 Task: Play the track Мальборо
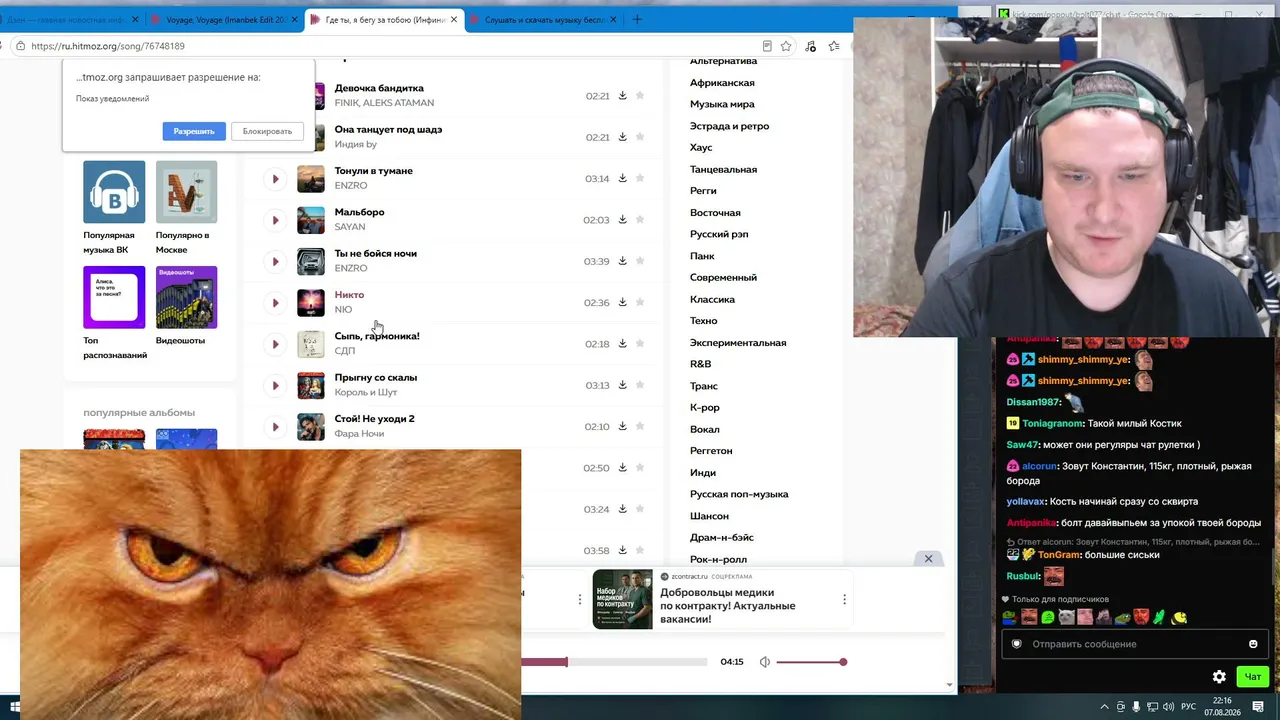pos(275,220)
